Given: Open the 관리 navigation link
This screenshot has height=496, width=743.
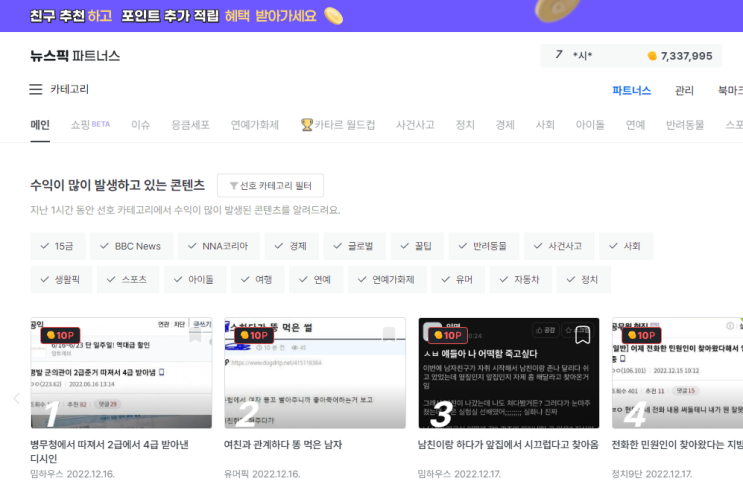Looking at the screenshot, I should [x=684, y=90].
